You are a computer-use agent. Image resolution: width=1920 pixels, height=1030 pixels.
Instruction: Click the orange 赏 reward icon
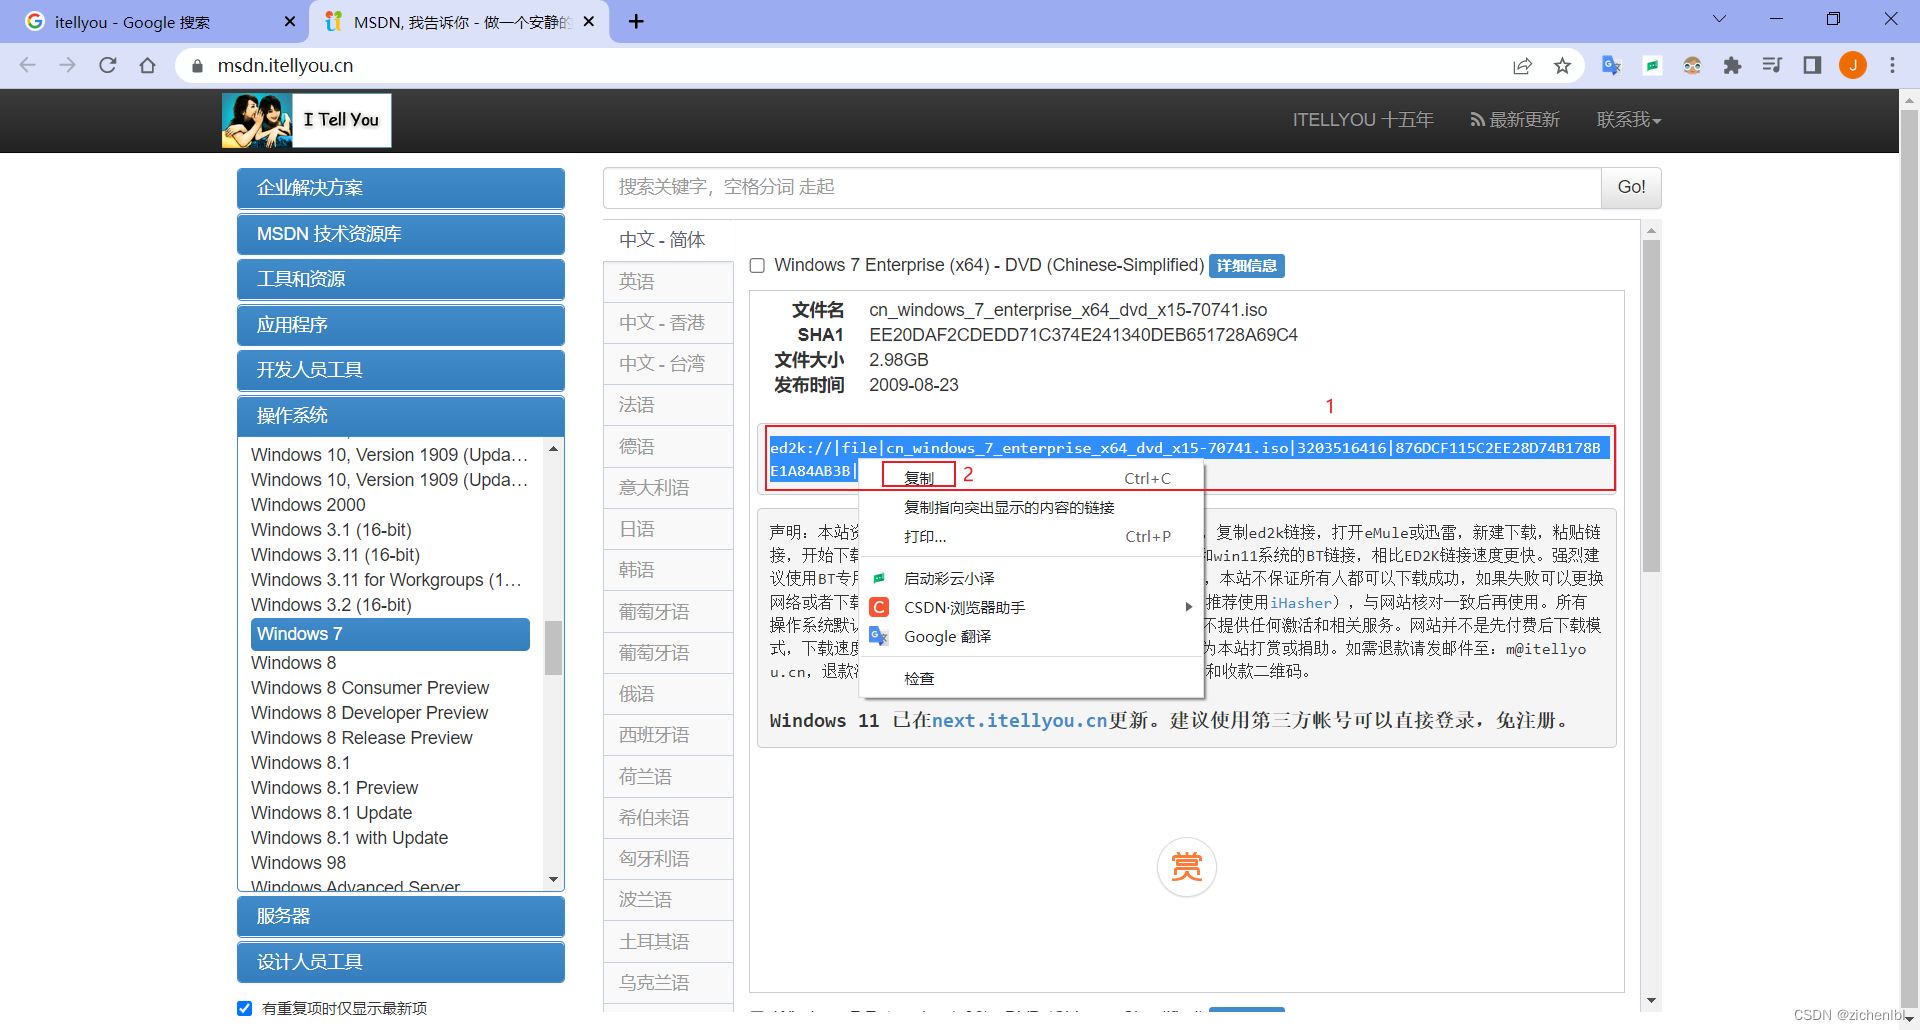point(1186,866)
